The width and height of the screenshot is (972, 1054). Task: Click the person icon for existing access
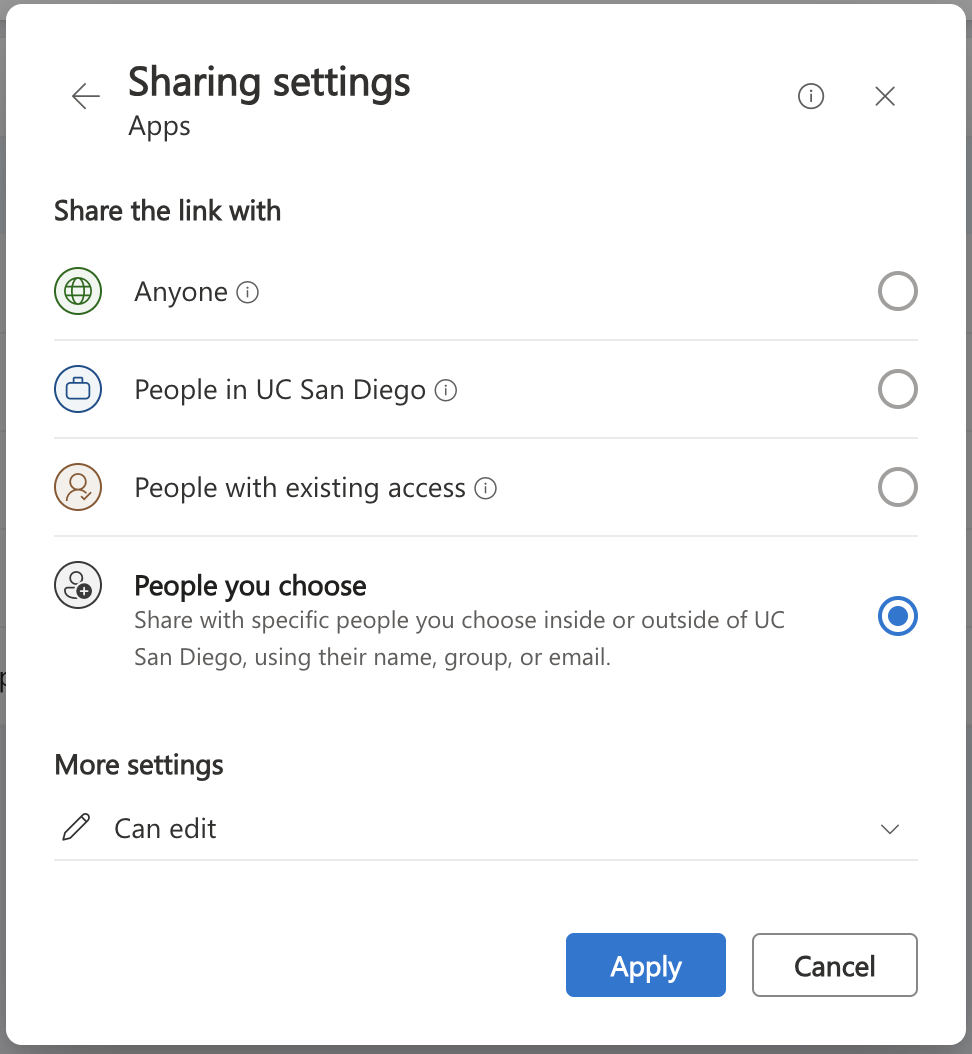77,487
